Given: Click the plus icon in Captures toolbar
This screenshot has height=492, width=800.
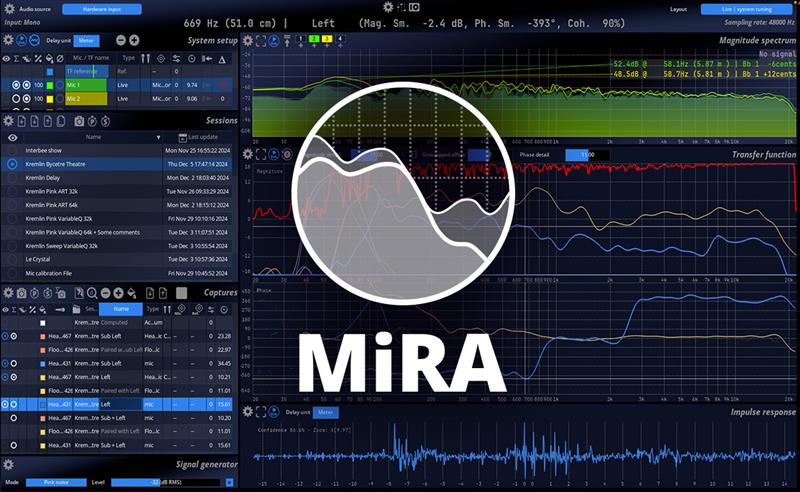Looking at the screenshot, I should pyautogui.click(x=118, y=293).
